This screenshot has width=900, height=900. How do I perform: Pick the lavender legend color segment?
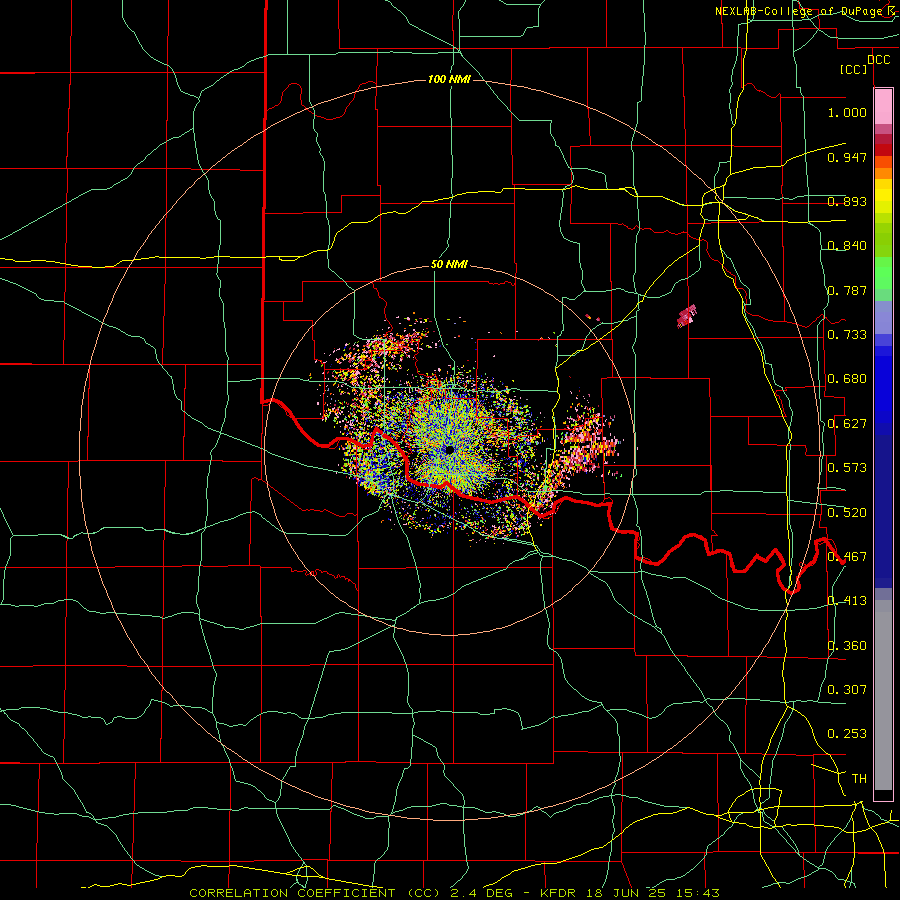(x=883, y=317)
